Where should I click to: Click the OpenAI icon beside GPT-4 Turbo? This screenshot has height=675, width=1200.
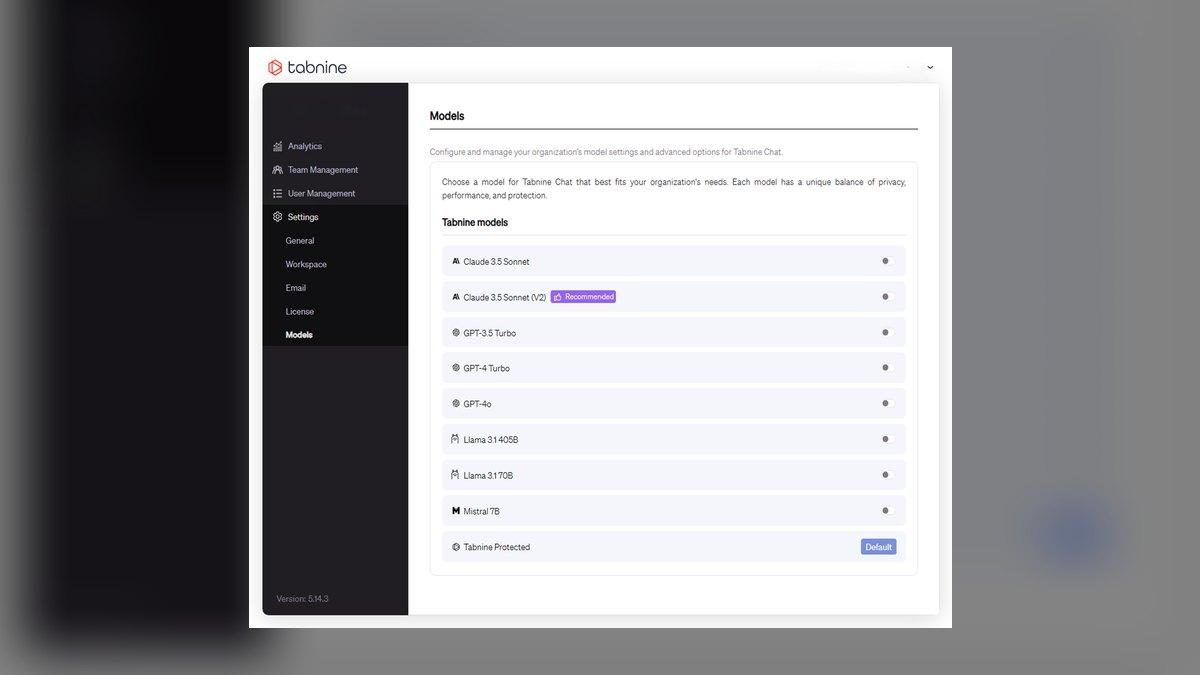pyautogui.click(x=456, y=368)
